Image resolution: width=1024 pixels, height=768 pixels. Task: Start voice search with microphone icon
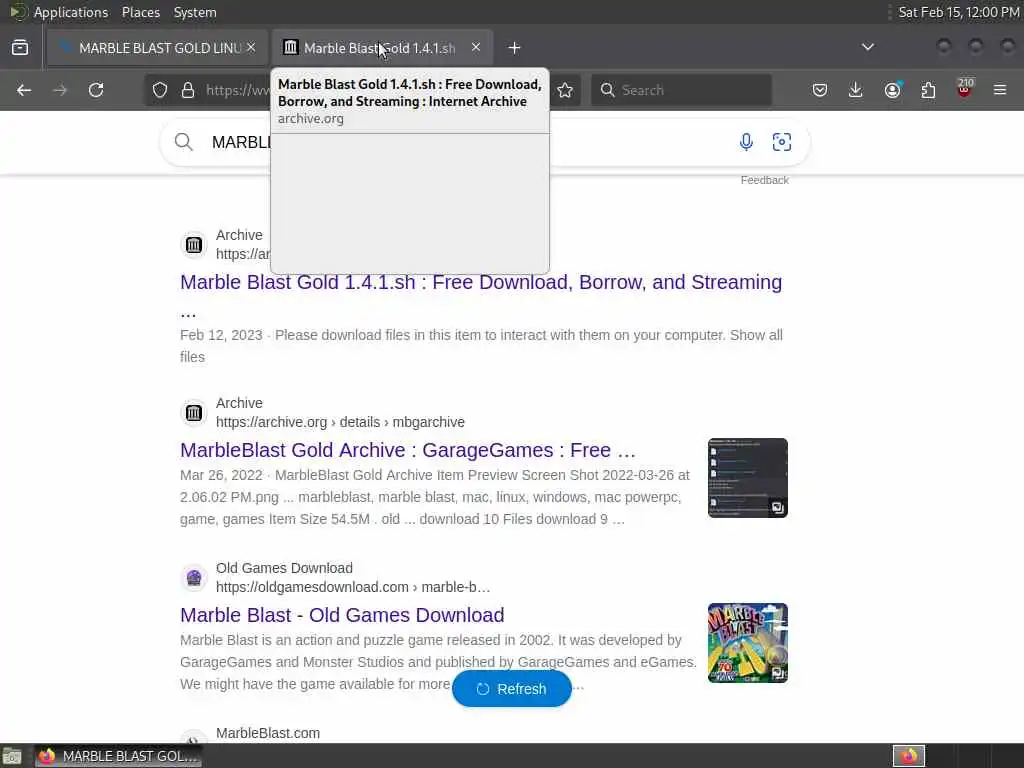[x=746, y=142]
